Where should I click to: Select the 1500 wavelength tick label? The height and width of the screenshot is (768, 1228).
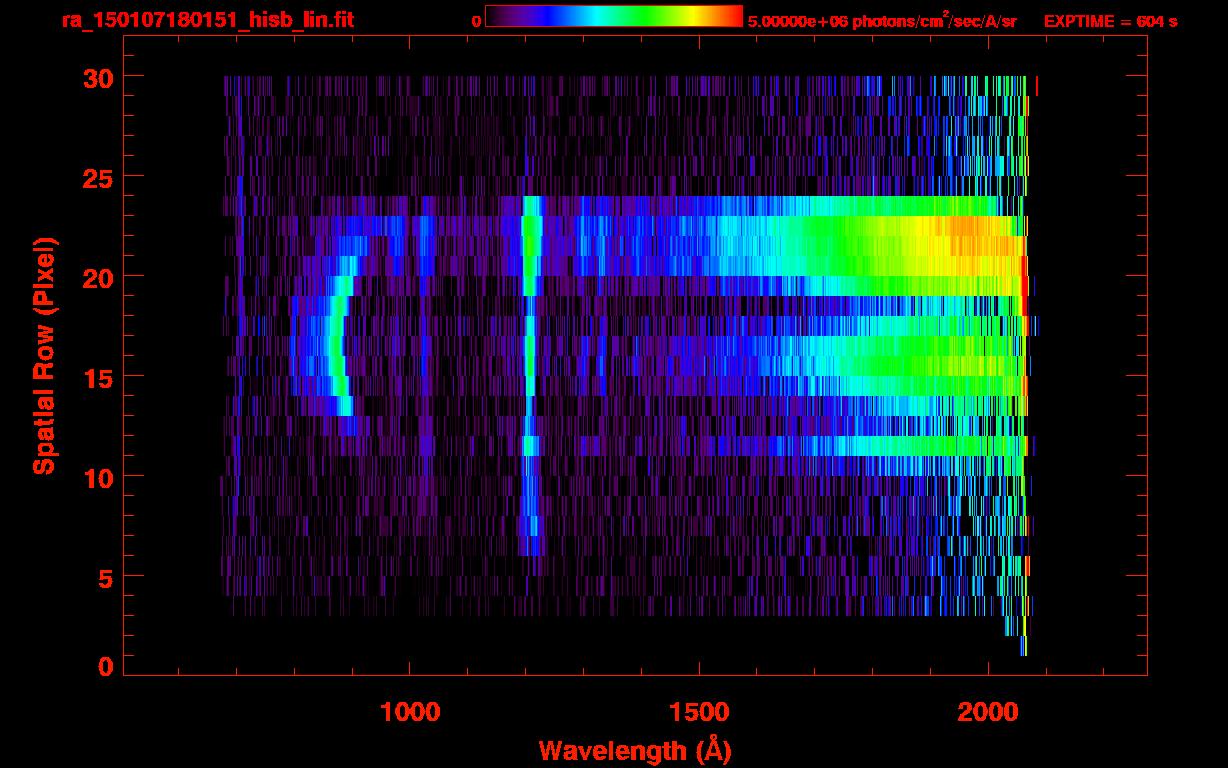698,712
